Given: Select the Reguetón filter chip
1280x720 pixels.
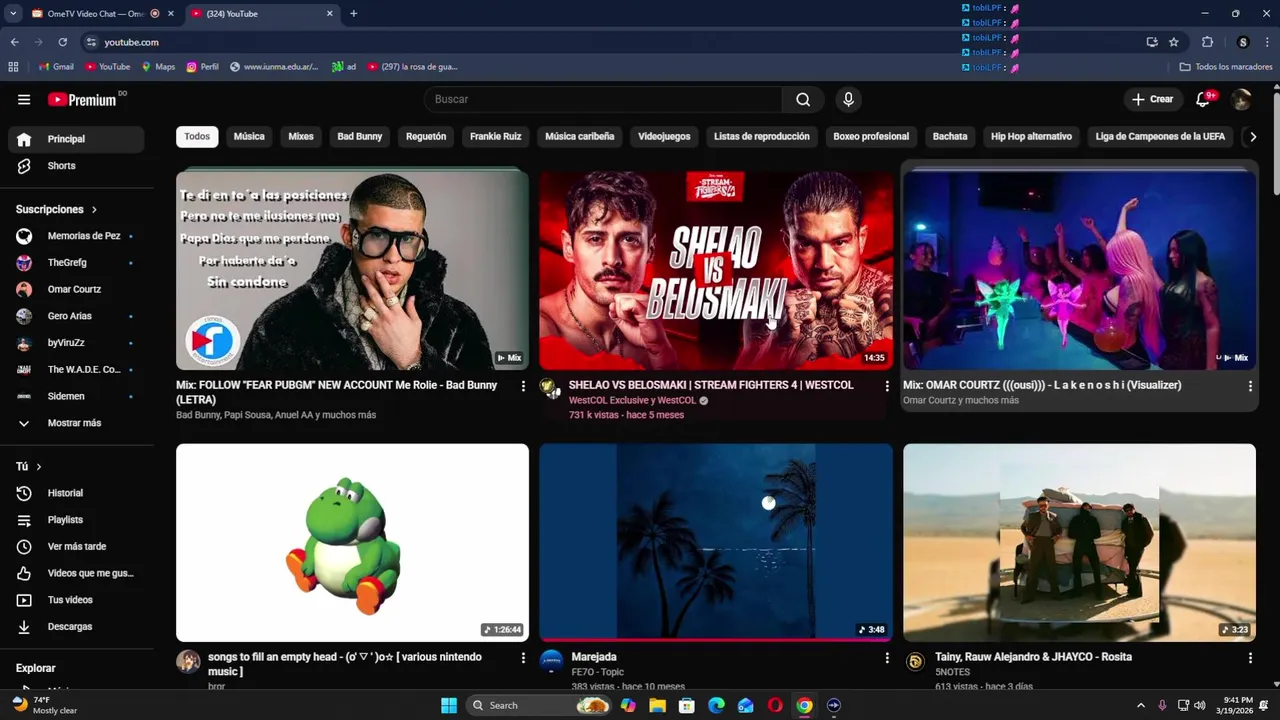Looking at the screenshot, I should tap(426, 137).
